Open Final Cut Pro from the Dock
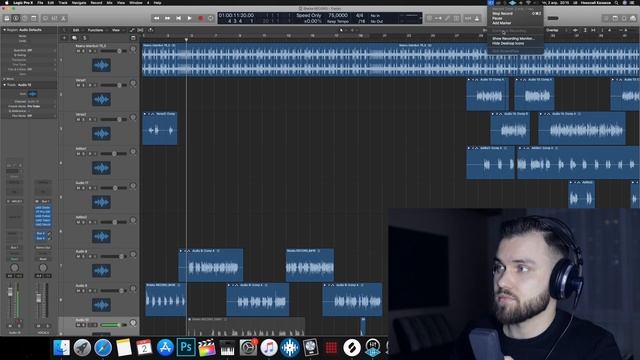Image resolution: width=640 pixels, height=360 pixels. click(x=207, y=347)
